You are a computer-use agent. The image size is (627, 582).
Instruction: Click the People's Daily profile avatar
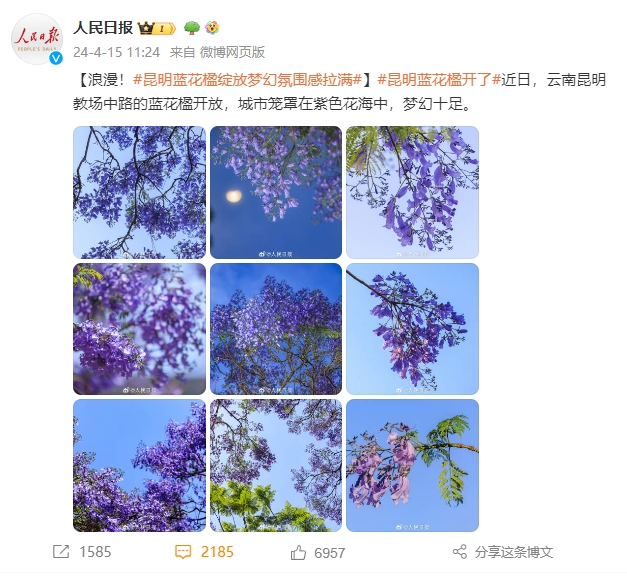[37, 39]
